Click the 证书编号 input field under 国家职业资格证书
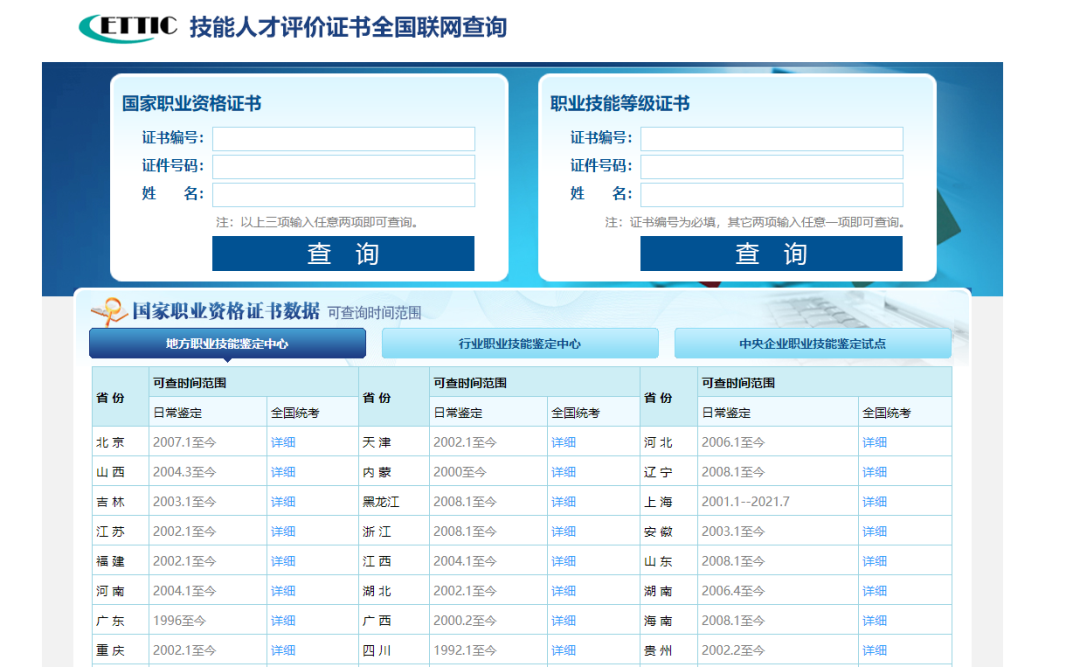Screen dimensions: 1080x667 point(343,138)
